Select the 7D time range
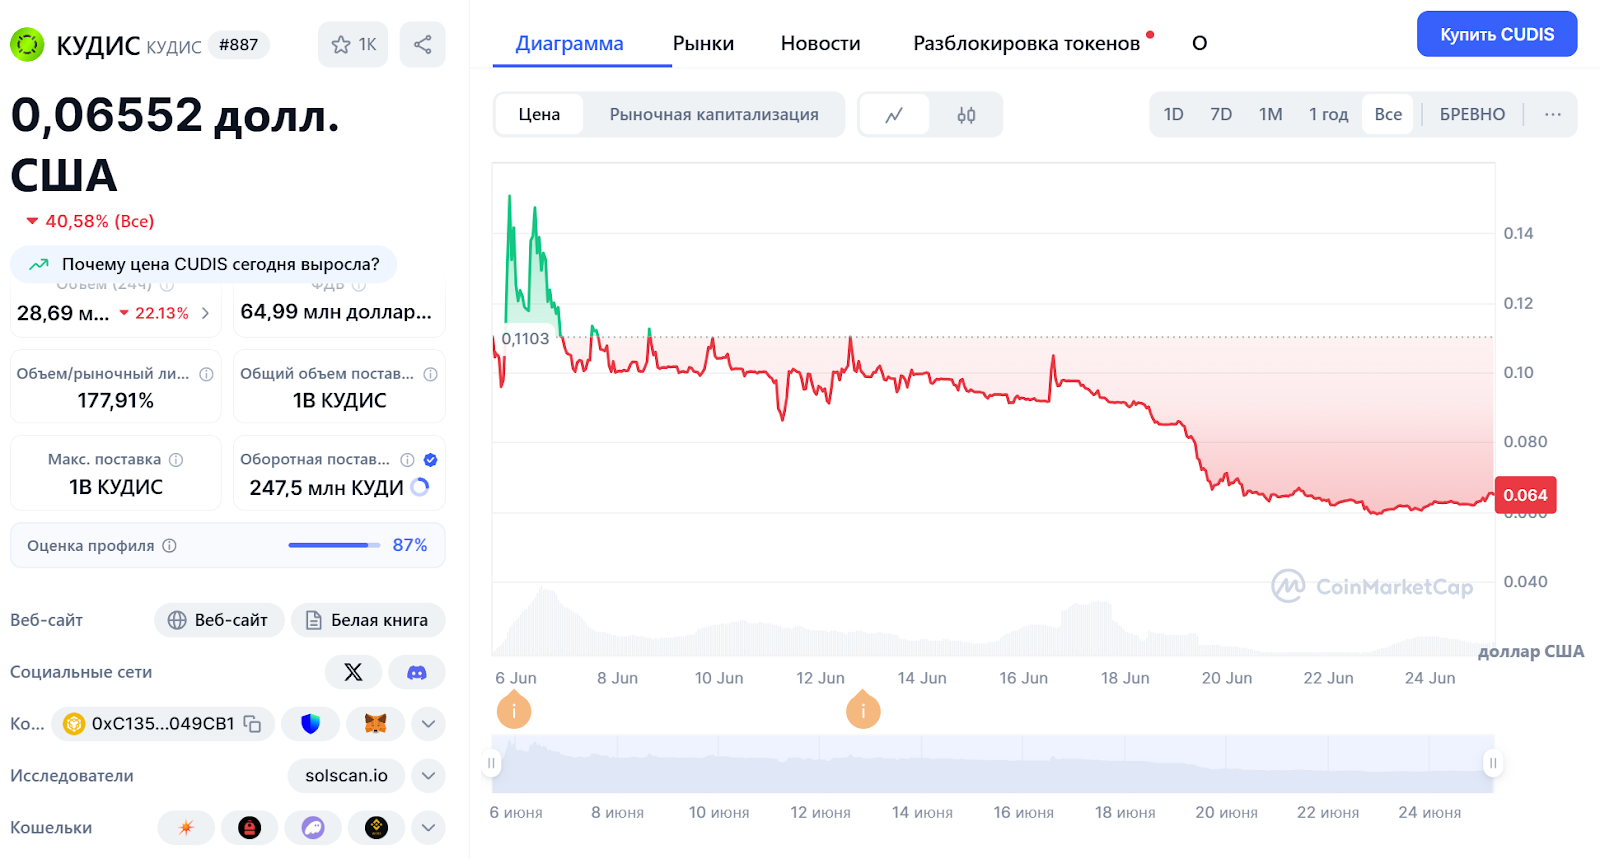This screenshot has height=859, width=1600. point(1221,114)
